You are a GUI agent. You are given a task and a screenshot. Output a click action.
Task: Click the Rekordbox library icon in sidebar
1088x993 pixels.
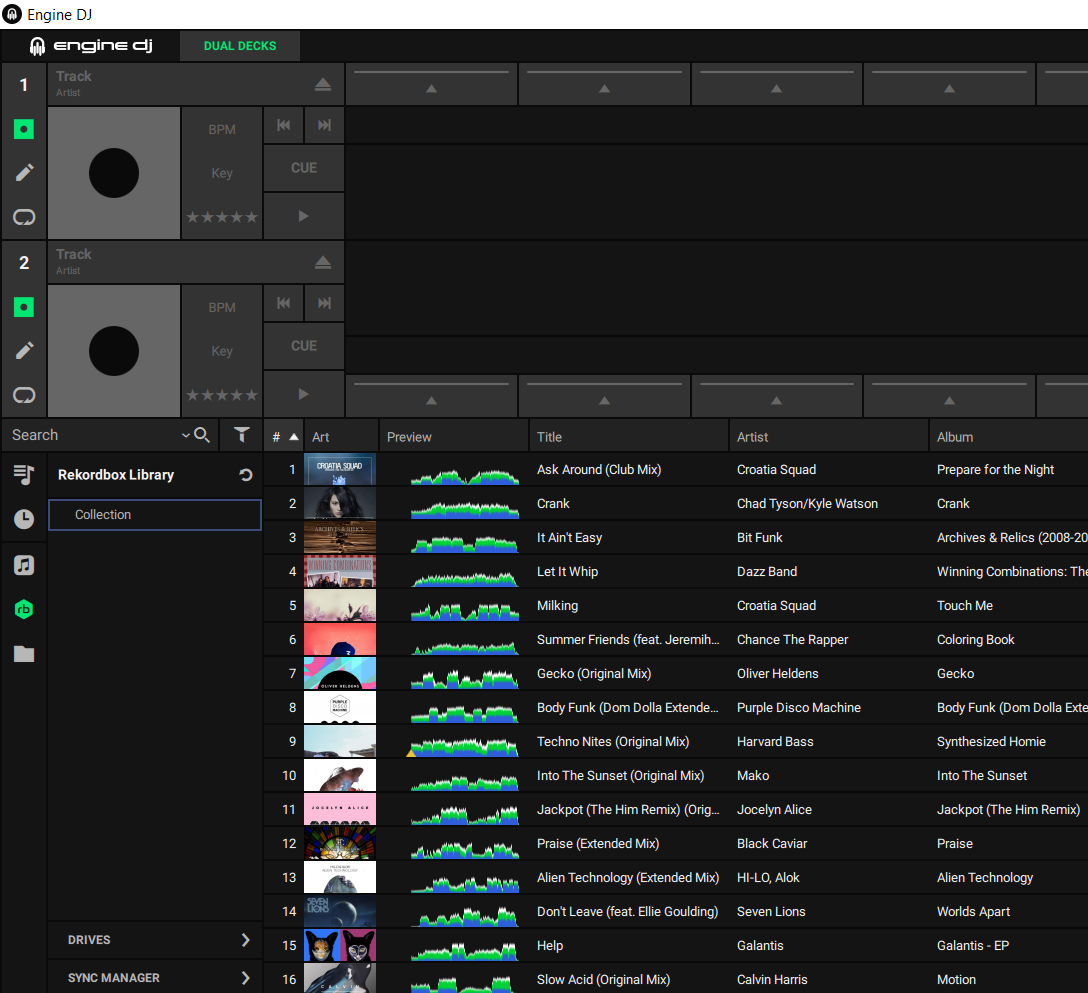(x=24, y=609)
